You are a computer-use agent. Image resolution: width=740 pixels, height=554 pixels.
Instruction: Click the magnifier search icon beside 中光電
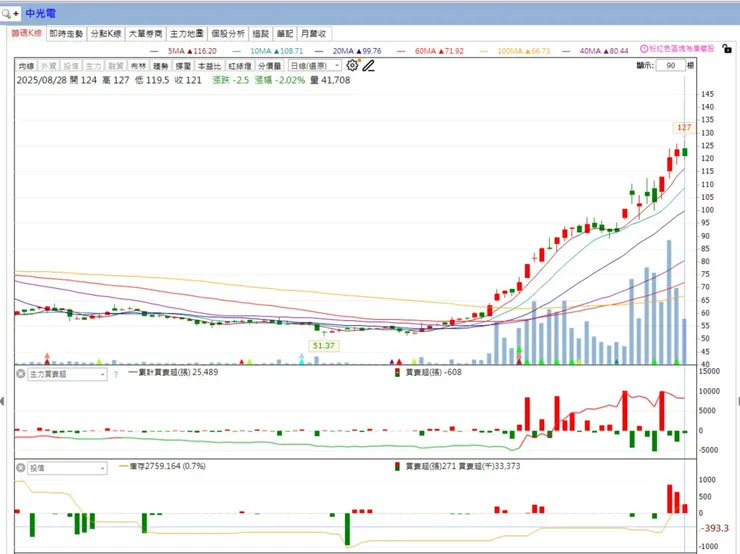(7, 14)
